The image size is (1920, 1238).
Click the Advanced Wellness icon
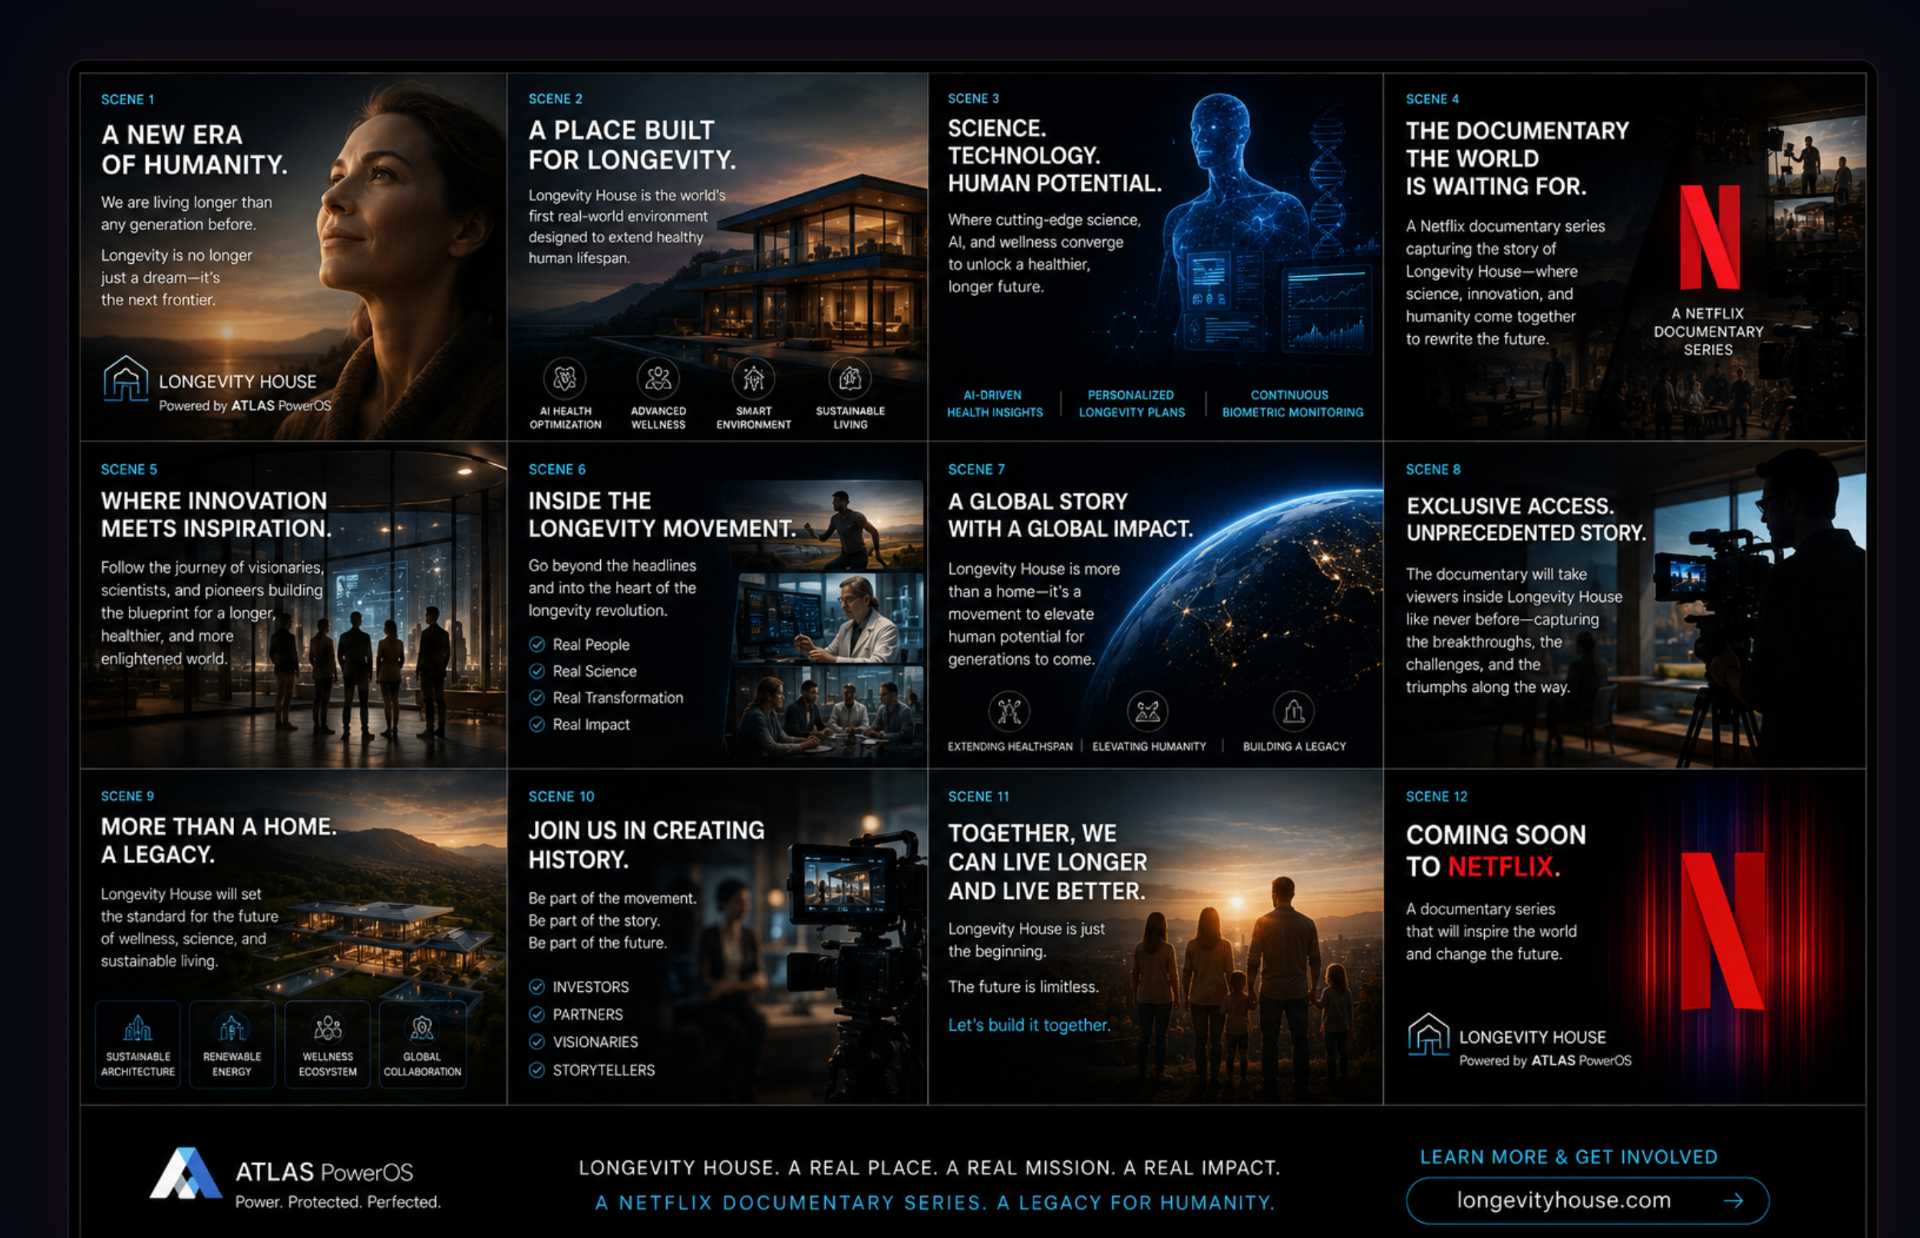click(658, 379)
